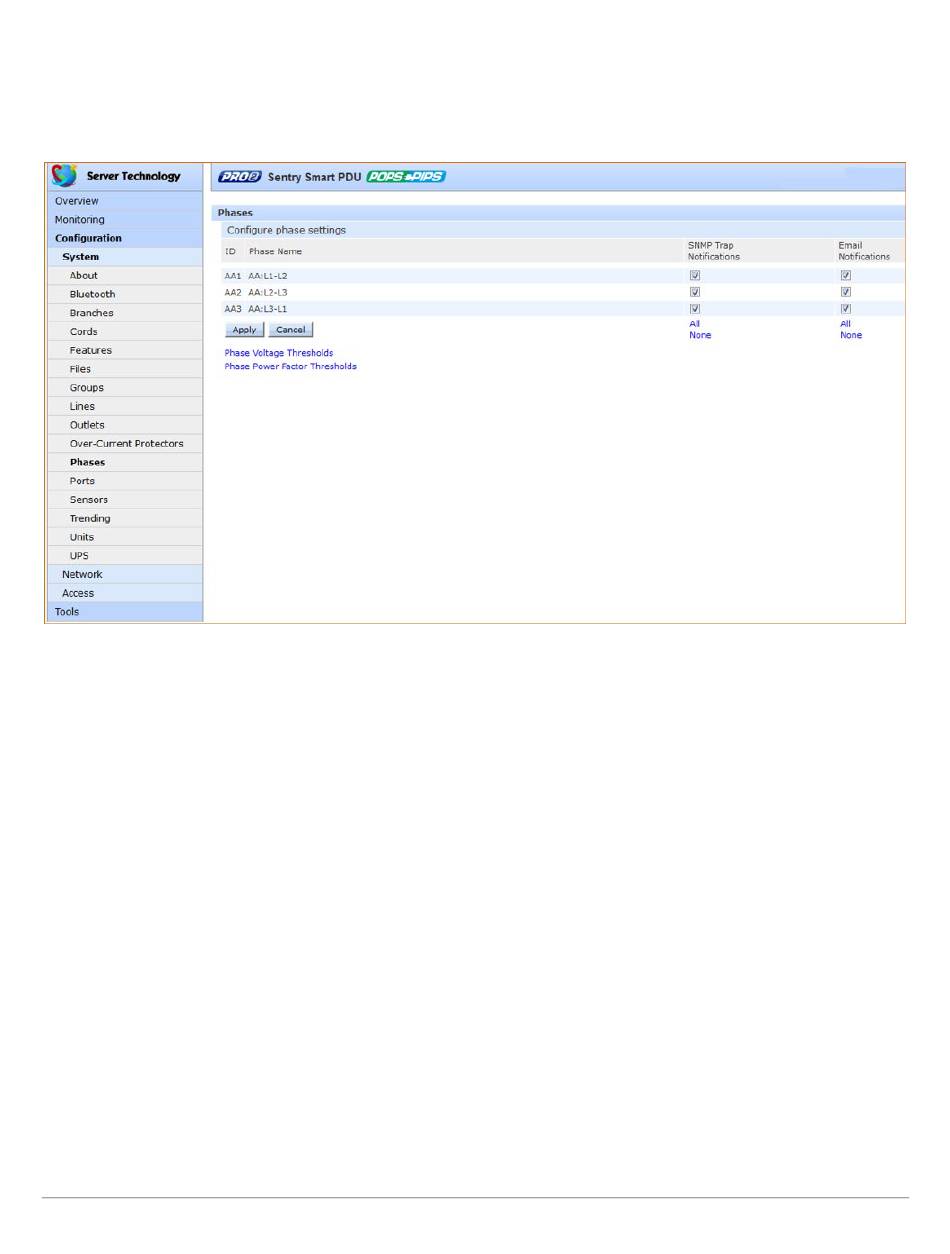The image size is (950, 1254).
Task: Click the PRO2 badge icon
Action: (x=239, y=177)
